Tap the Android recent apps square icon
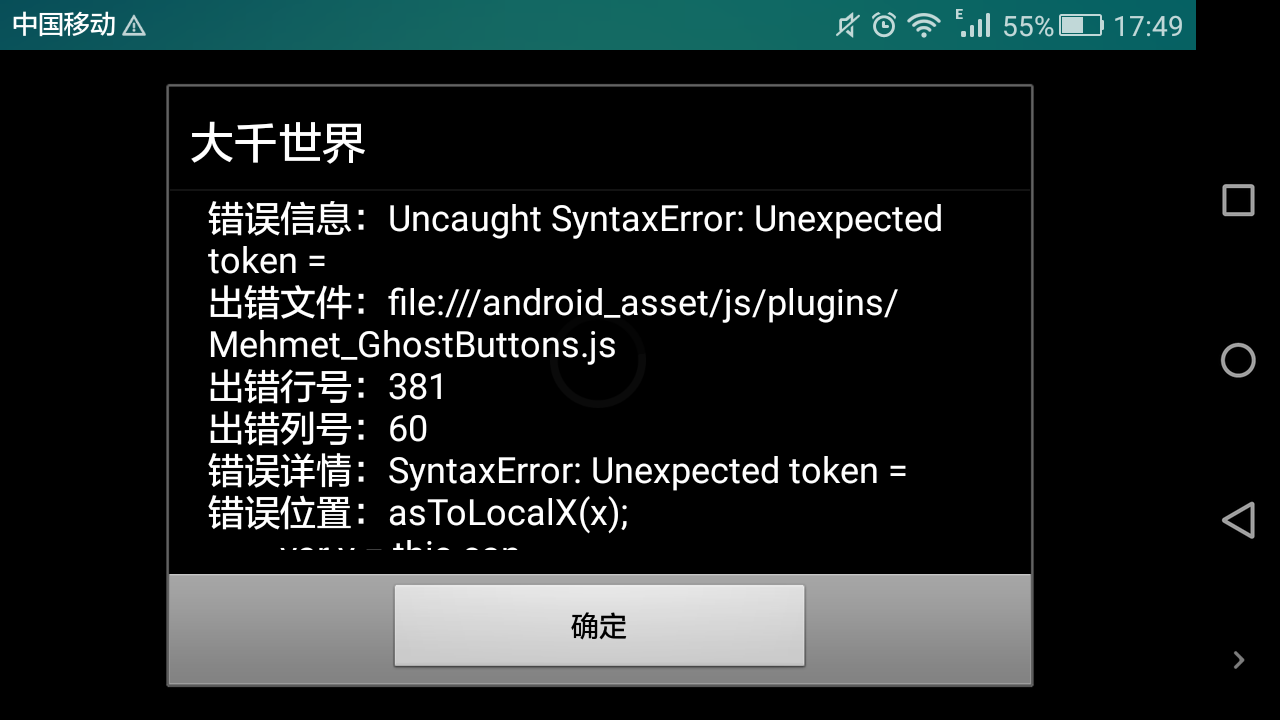Image resolution: width=1280 pixels, height=720 pixels. pyautogui.click(x=1238, y=200)
